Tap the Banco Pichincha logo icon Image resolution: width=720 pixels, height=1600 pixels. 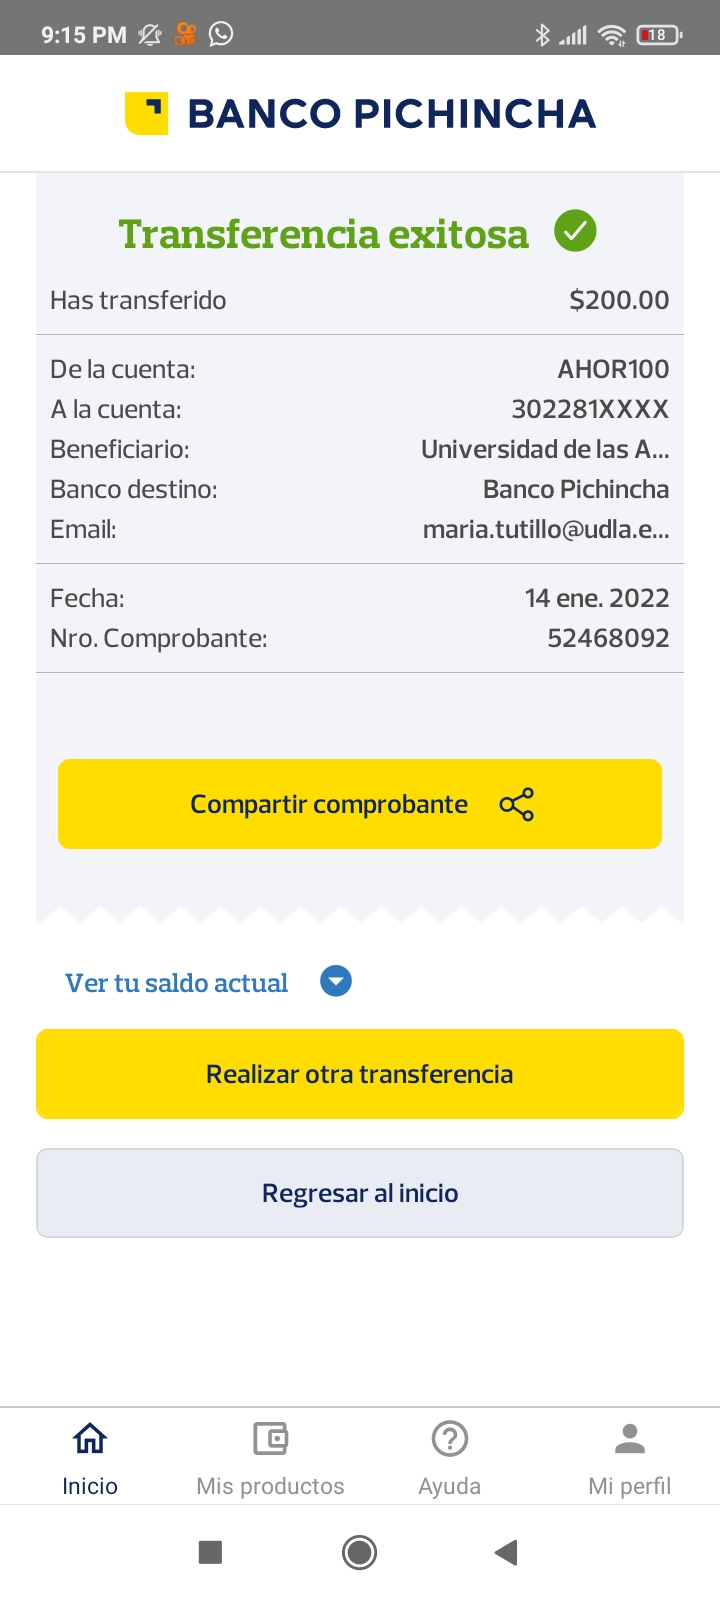pyautogui.click(x=146, y=113)
